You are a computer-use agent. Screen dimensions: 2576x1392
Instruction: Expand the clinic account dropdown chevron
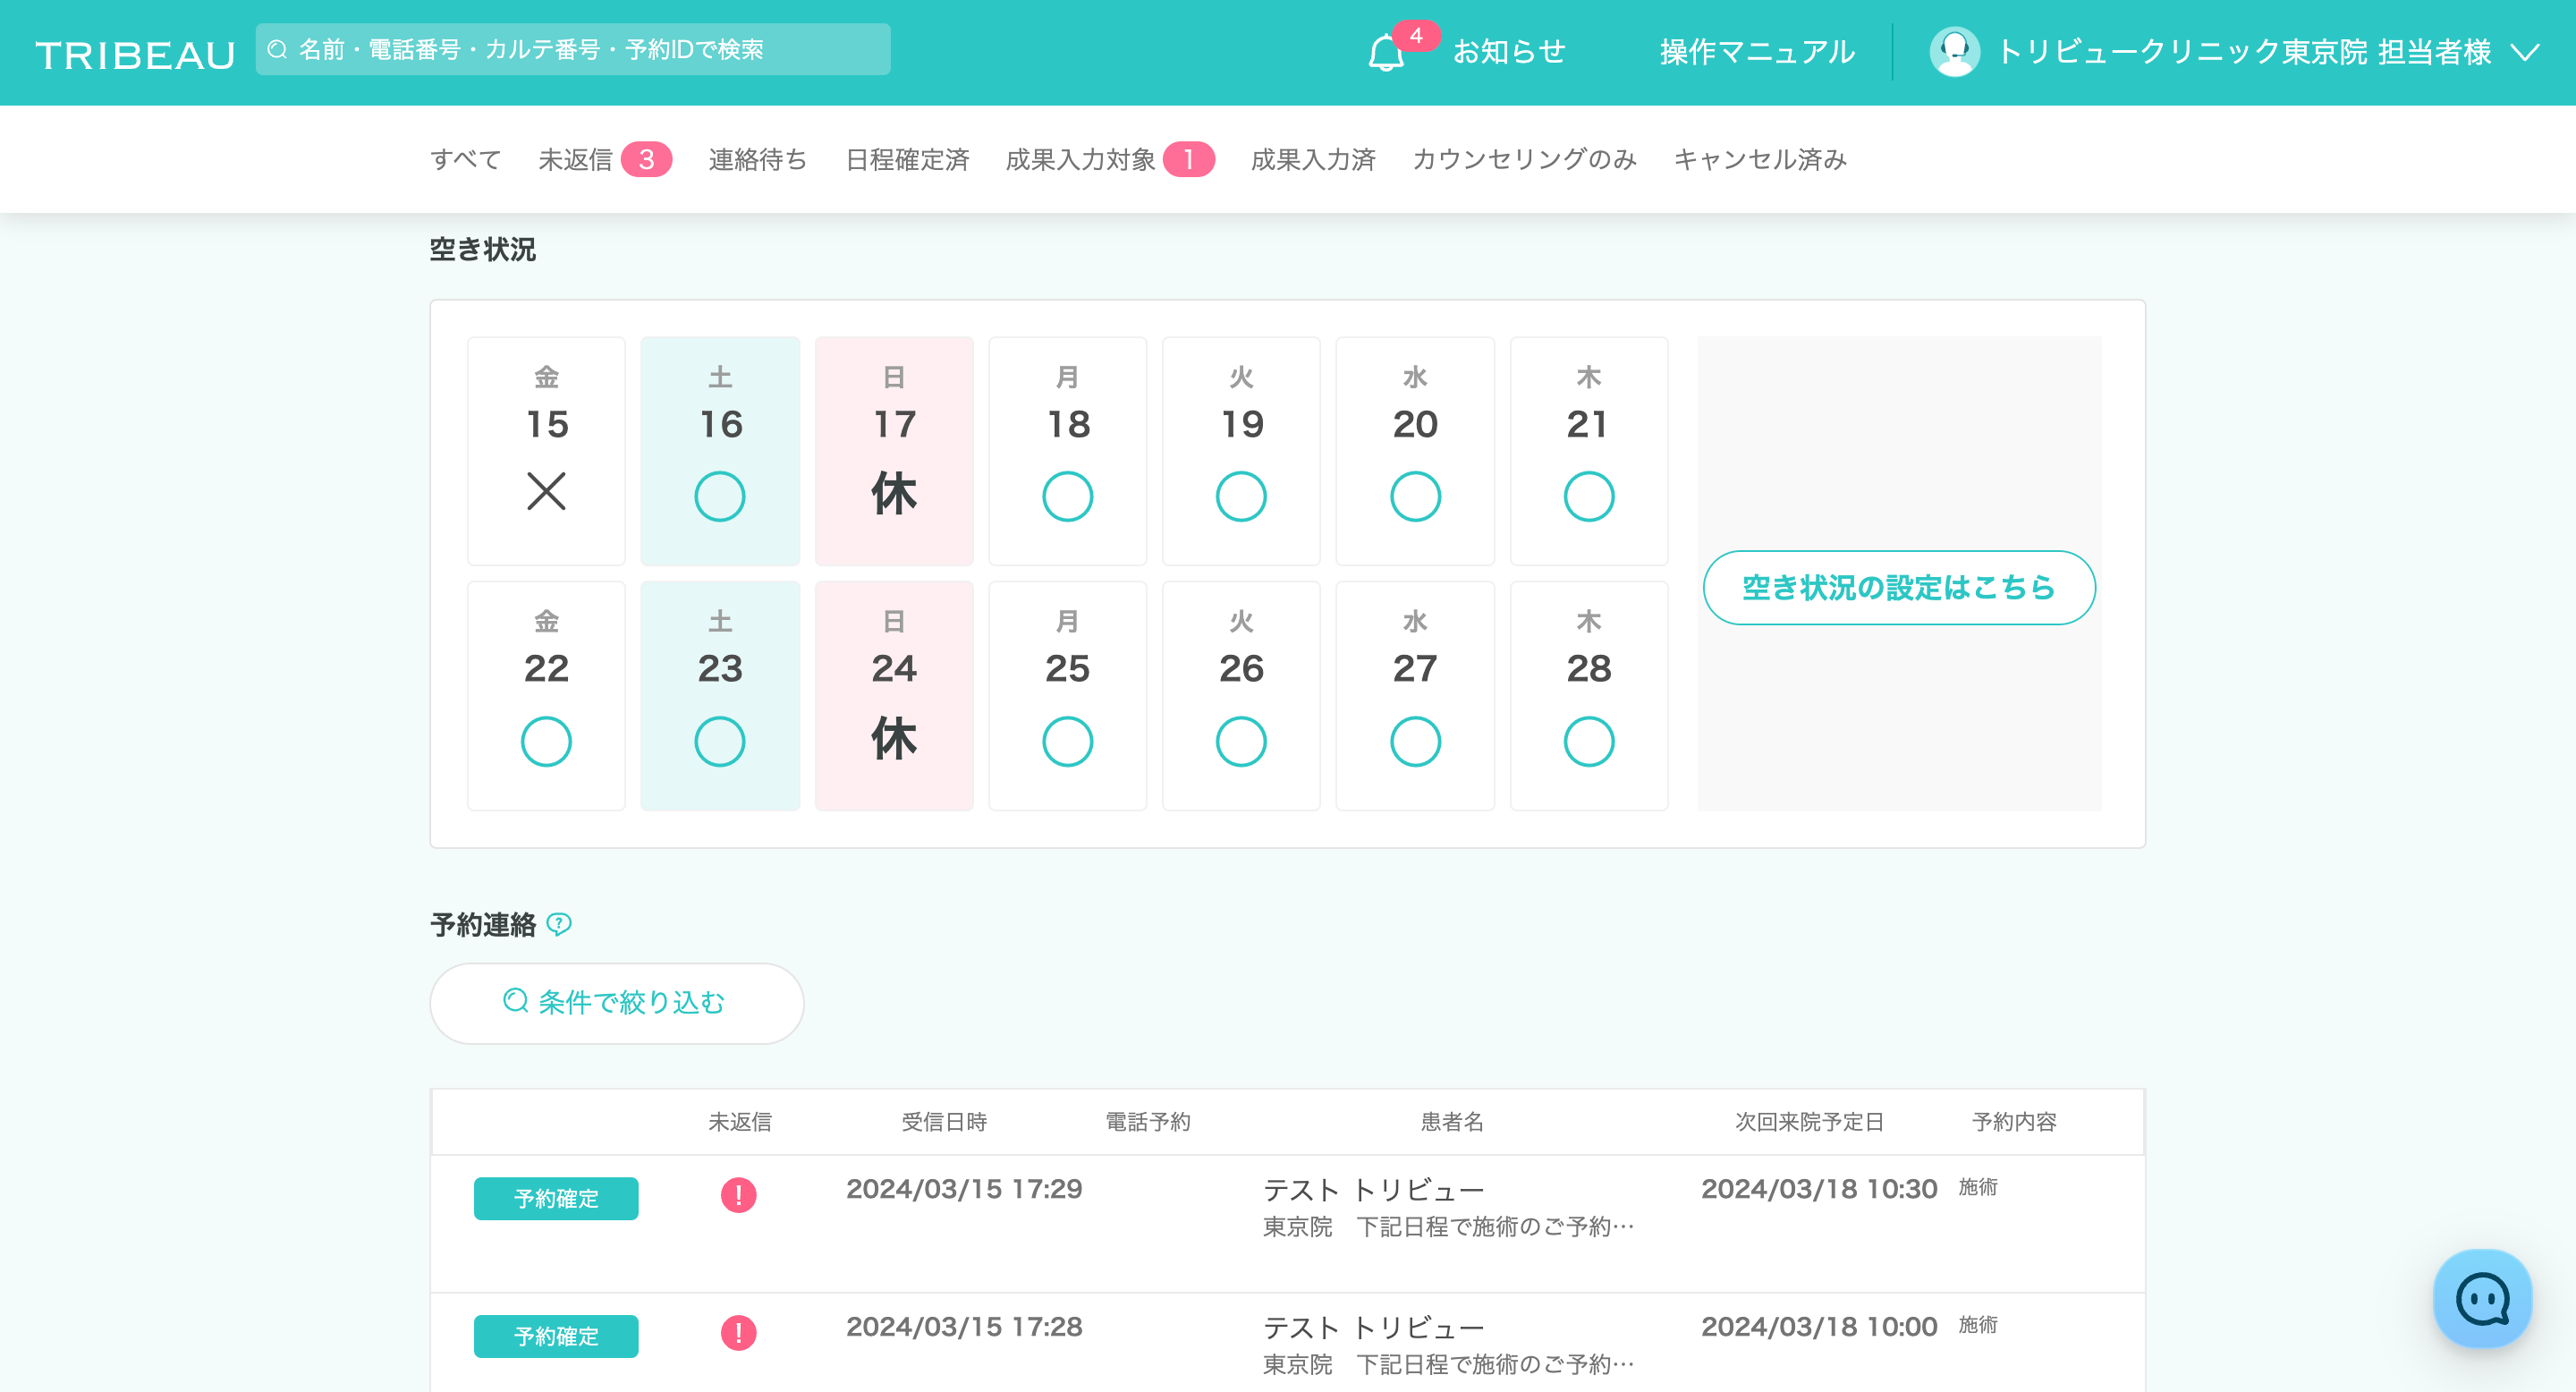(2526, 52)
